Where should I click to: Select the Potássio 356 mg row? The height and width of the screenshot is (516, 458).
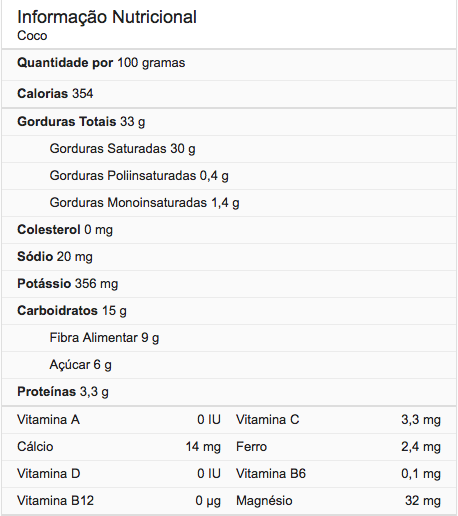pyautogui.click(x=229, y=284)
